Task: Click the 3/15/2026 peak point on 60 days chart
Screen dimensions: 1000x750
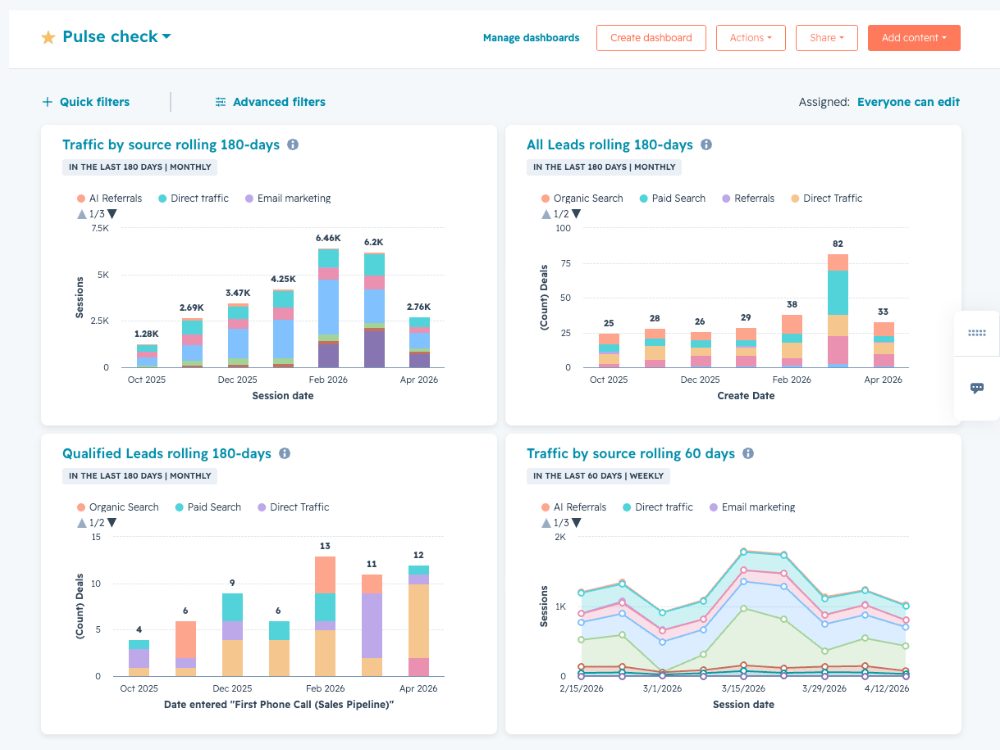Action: 744,552
